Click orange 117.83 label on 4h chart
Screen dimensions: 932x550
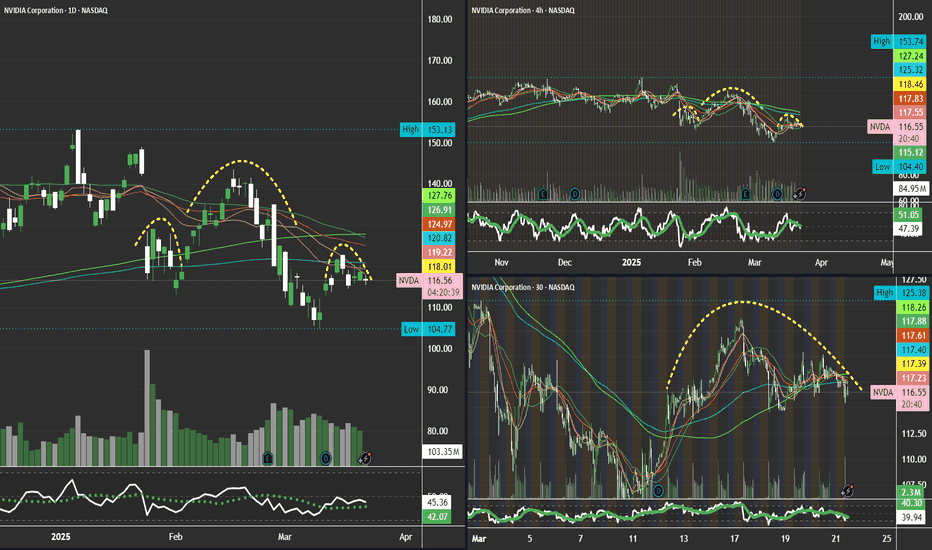(x=910, y=99)
